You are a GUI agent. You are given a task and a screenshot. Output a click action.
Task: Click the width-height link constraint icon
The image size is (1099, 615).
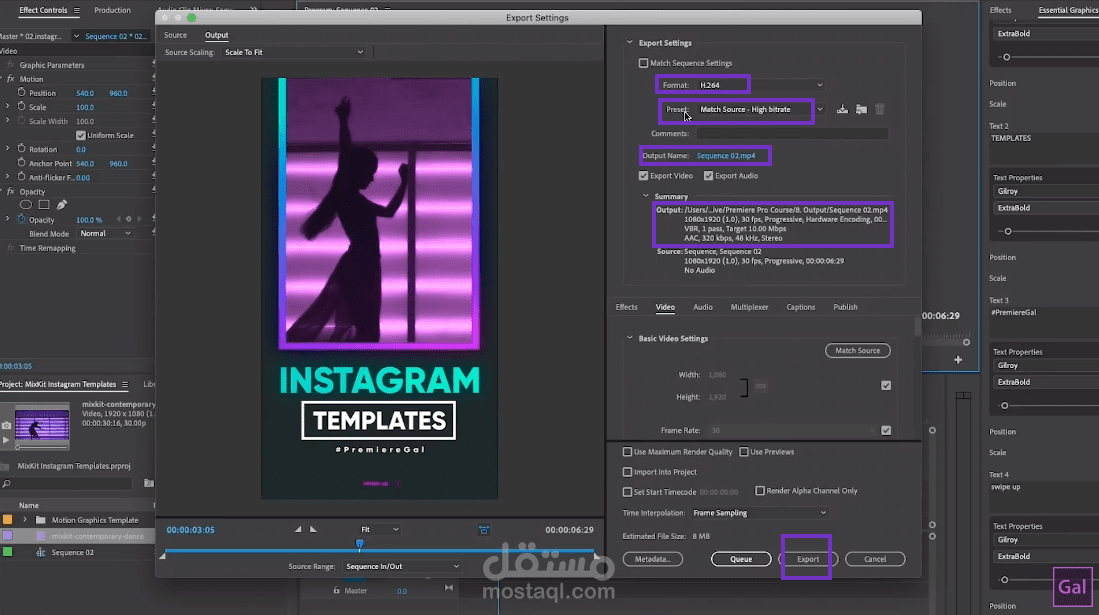point(760,386)
